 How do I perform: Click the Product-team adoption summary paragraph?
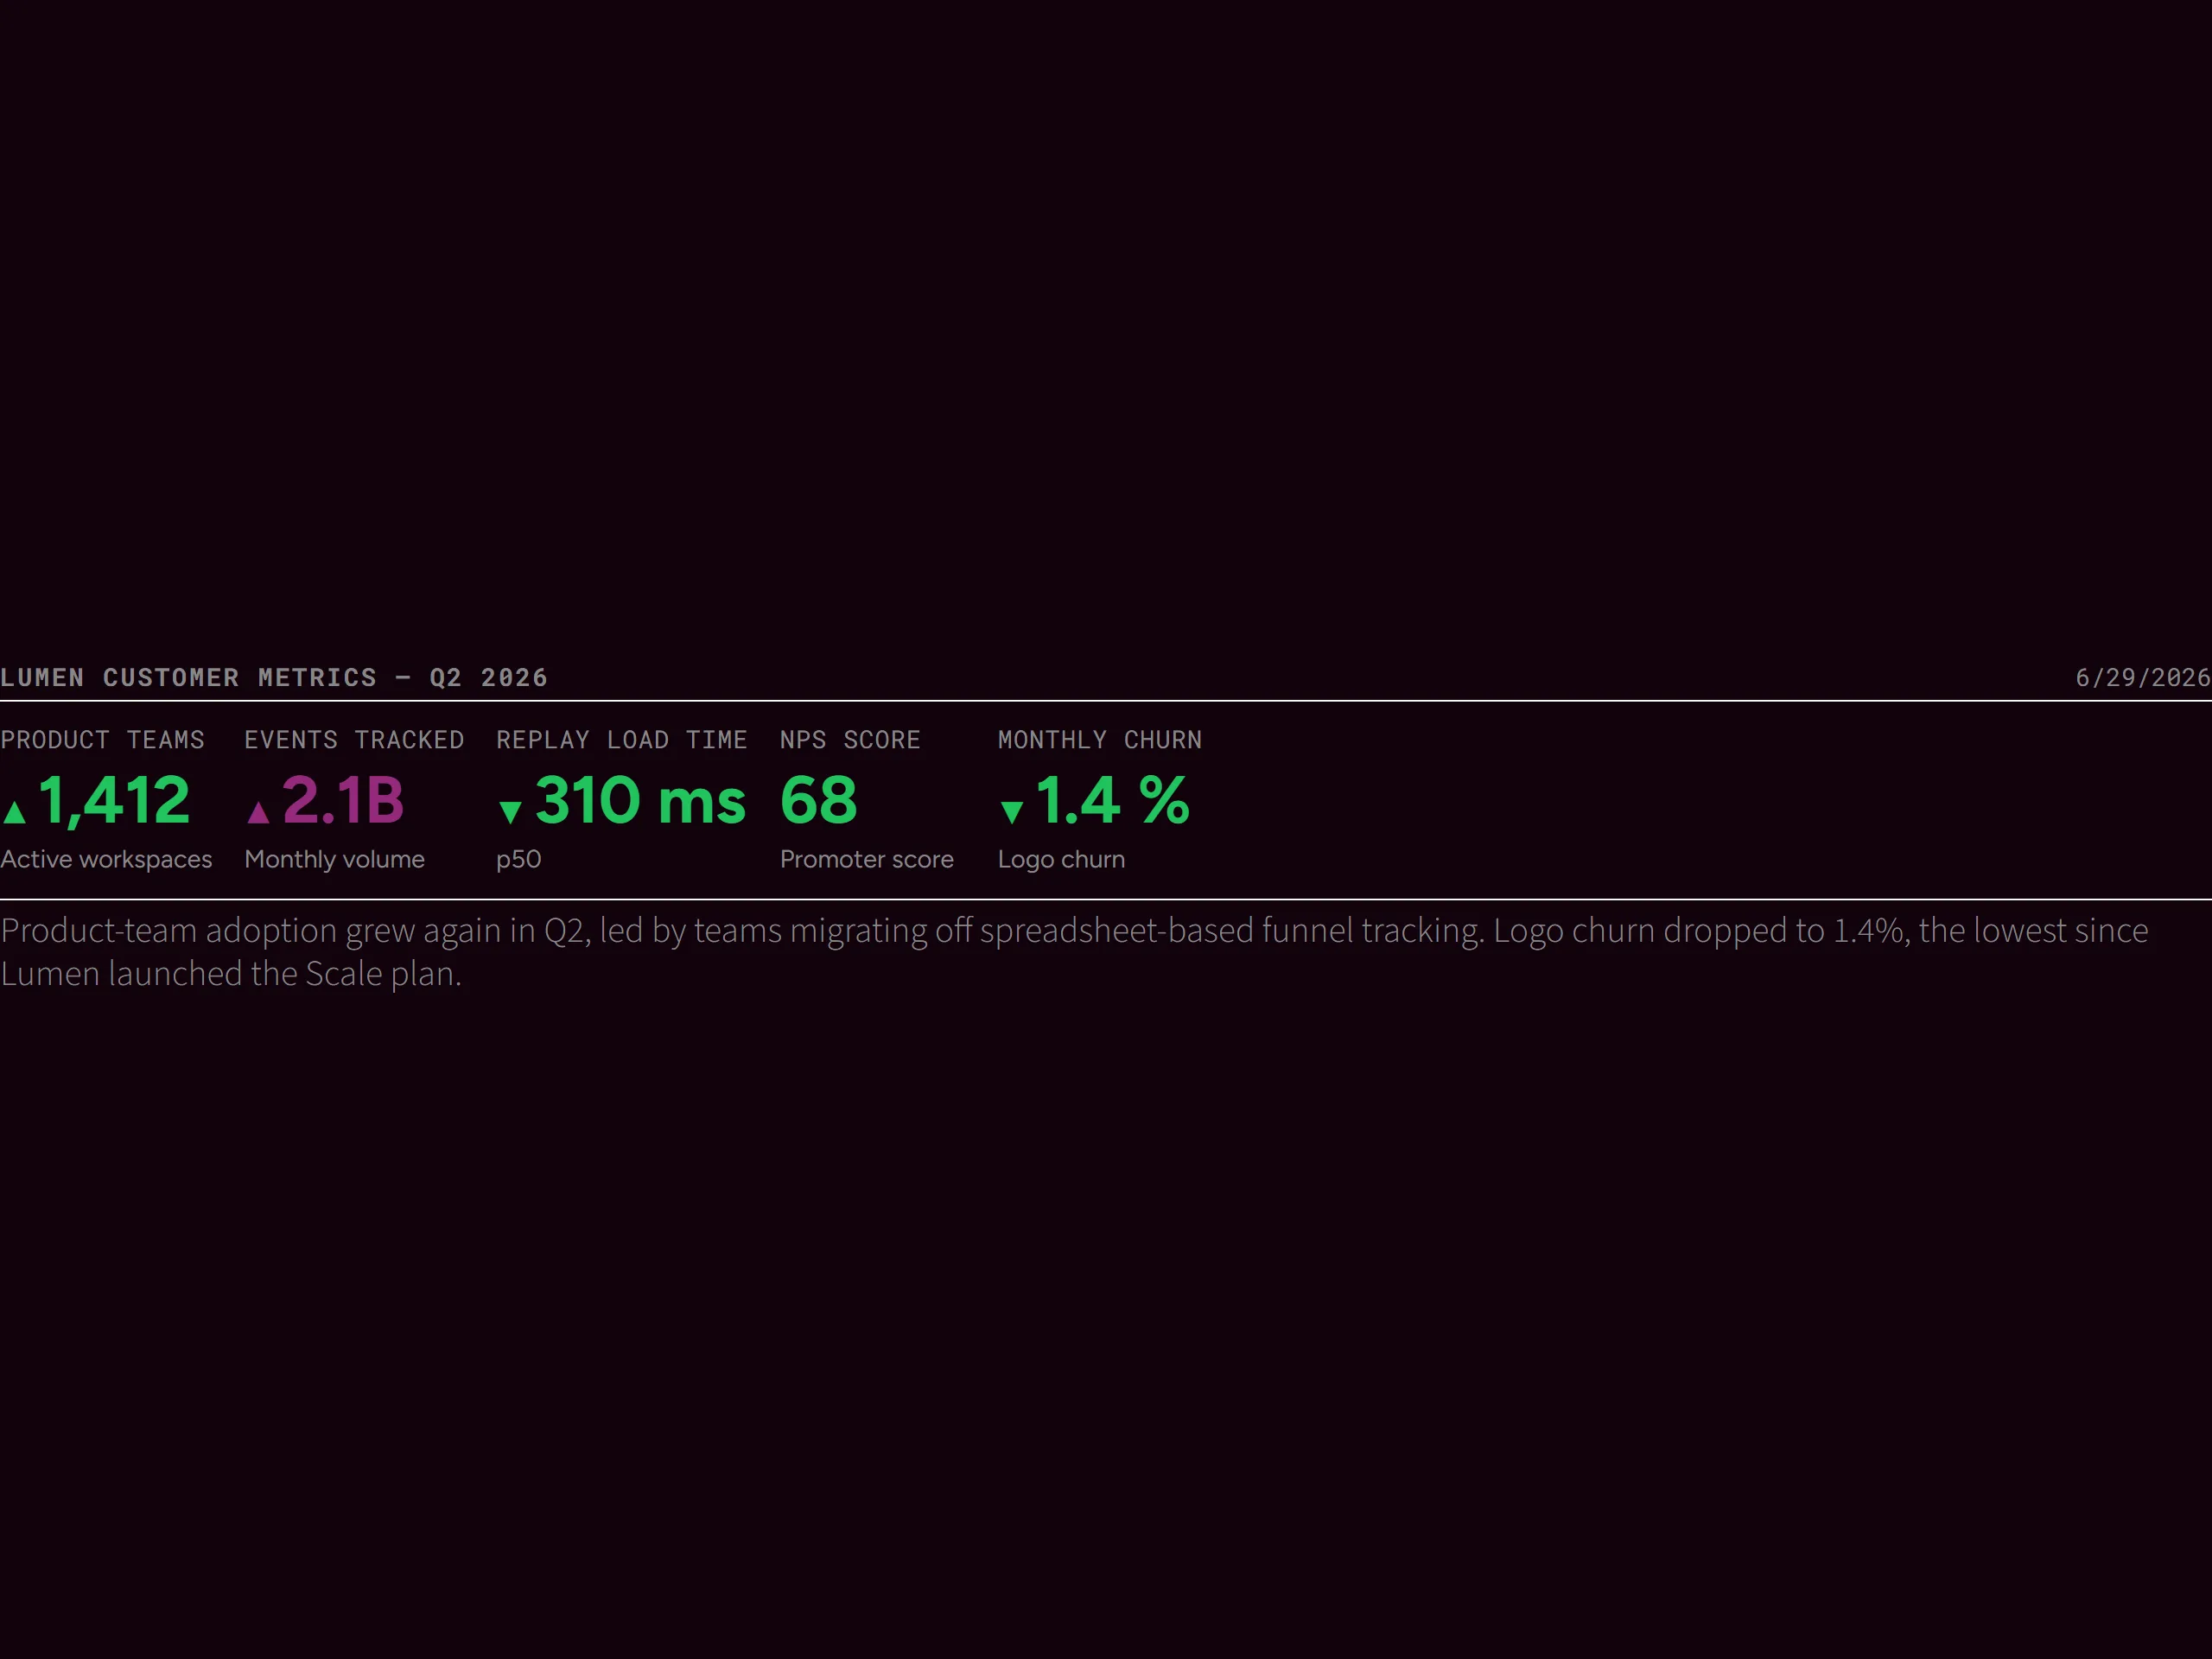click(x=1075, y=952)
